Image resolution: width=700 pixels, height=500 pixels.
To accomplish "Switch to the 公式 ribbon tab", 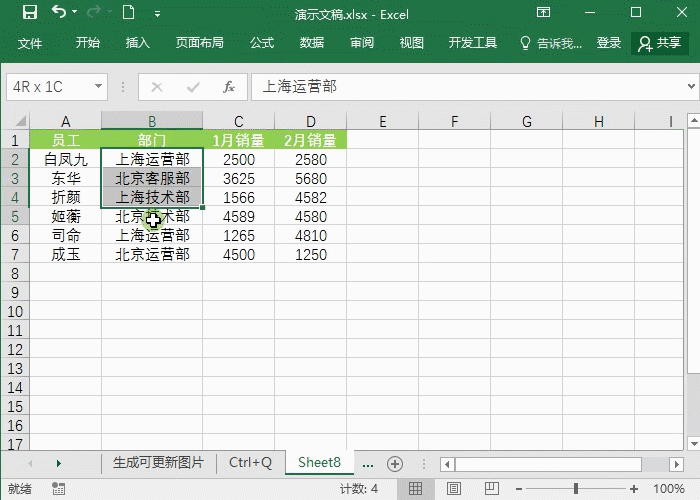I will click(262, 43).
